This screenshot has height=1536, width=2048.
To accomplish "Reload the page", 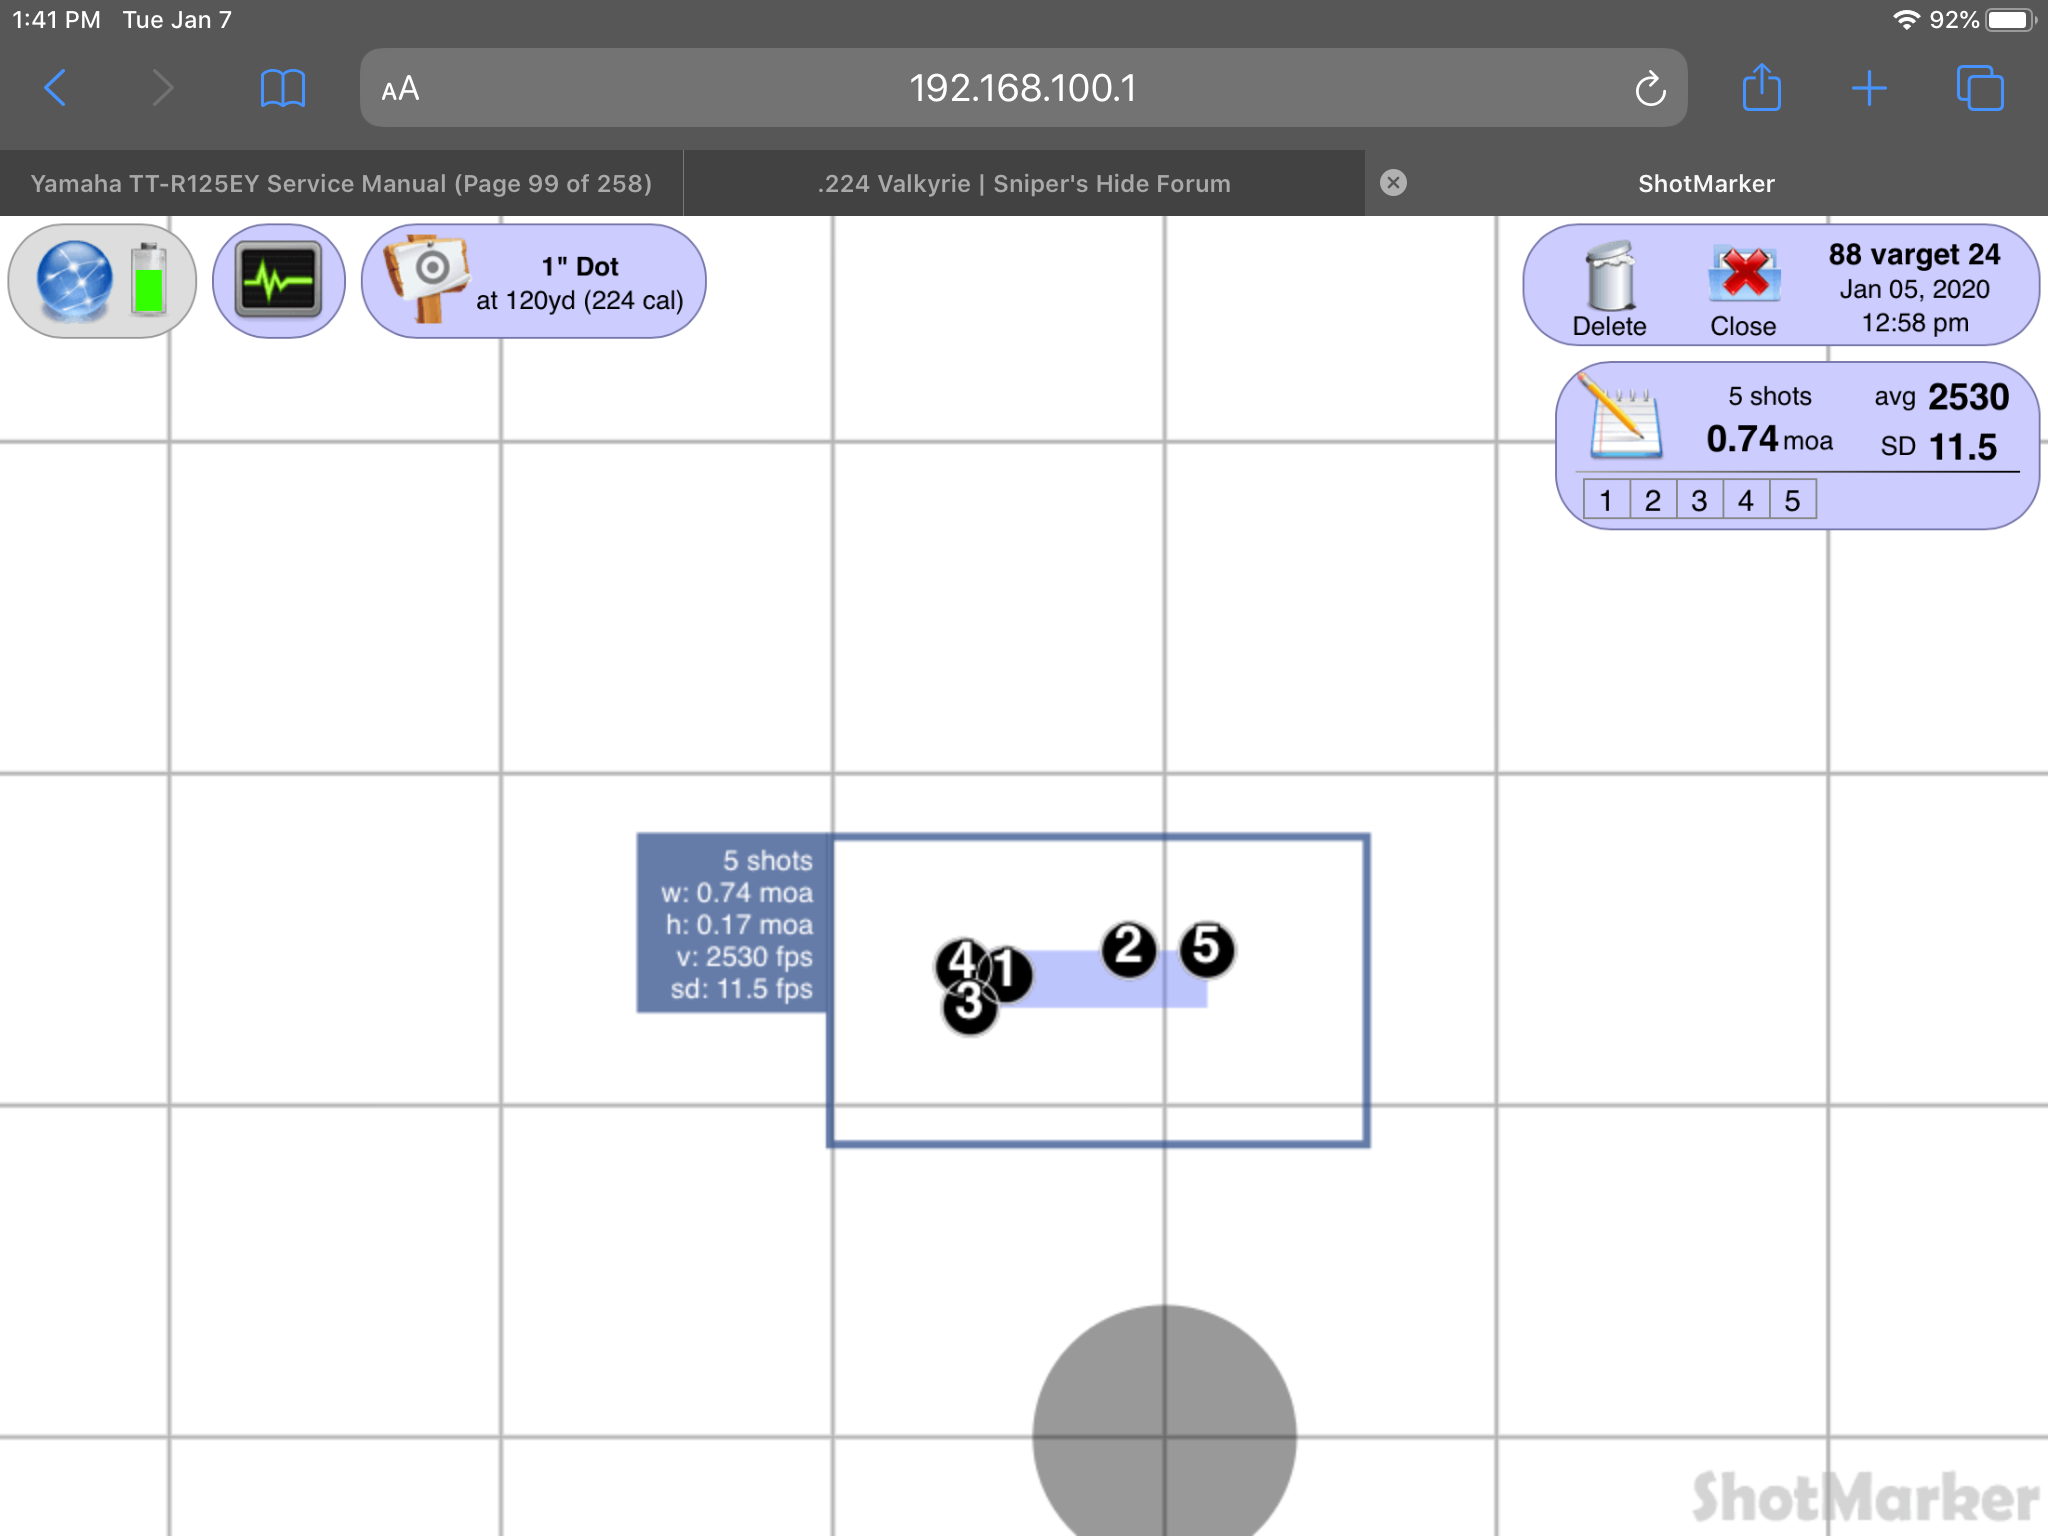I will [1650, 89].
